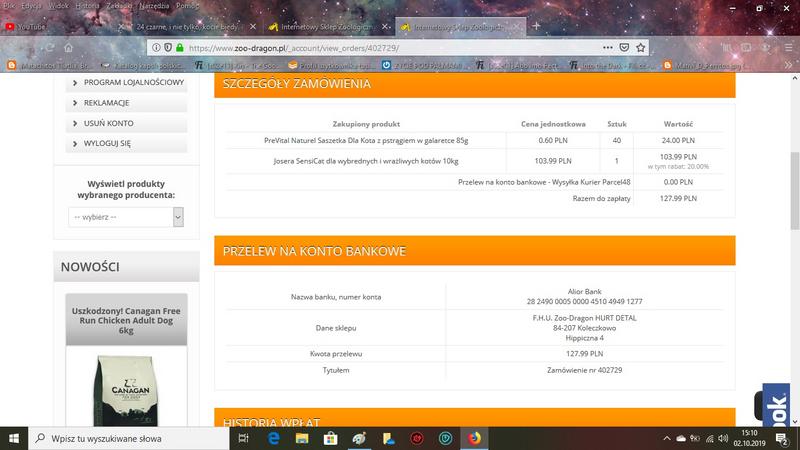
Task: Click the OneDrive cloud tray icon
Action: tap(681, 438)
